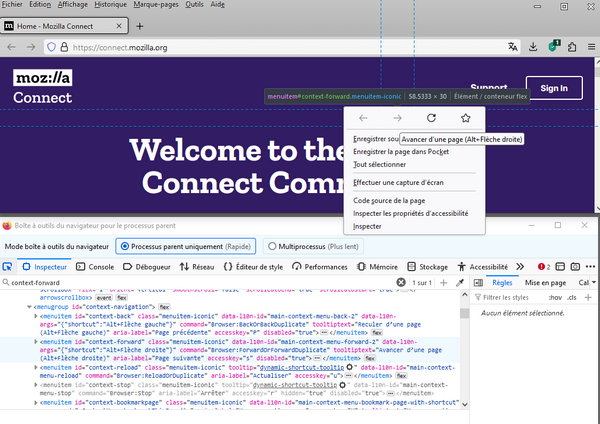Toggle :hov pseudo-class panel
The height and width of the screenshot is (424, 600).
tap(555, 297)
